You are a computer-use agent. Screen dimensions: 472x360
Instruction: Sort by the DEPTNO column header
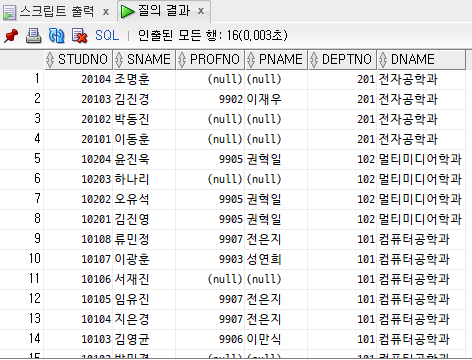click(342, 60)
